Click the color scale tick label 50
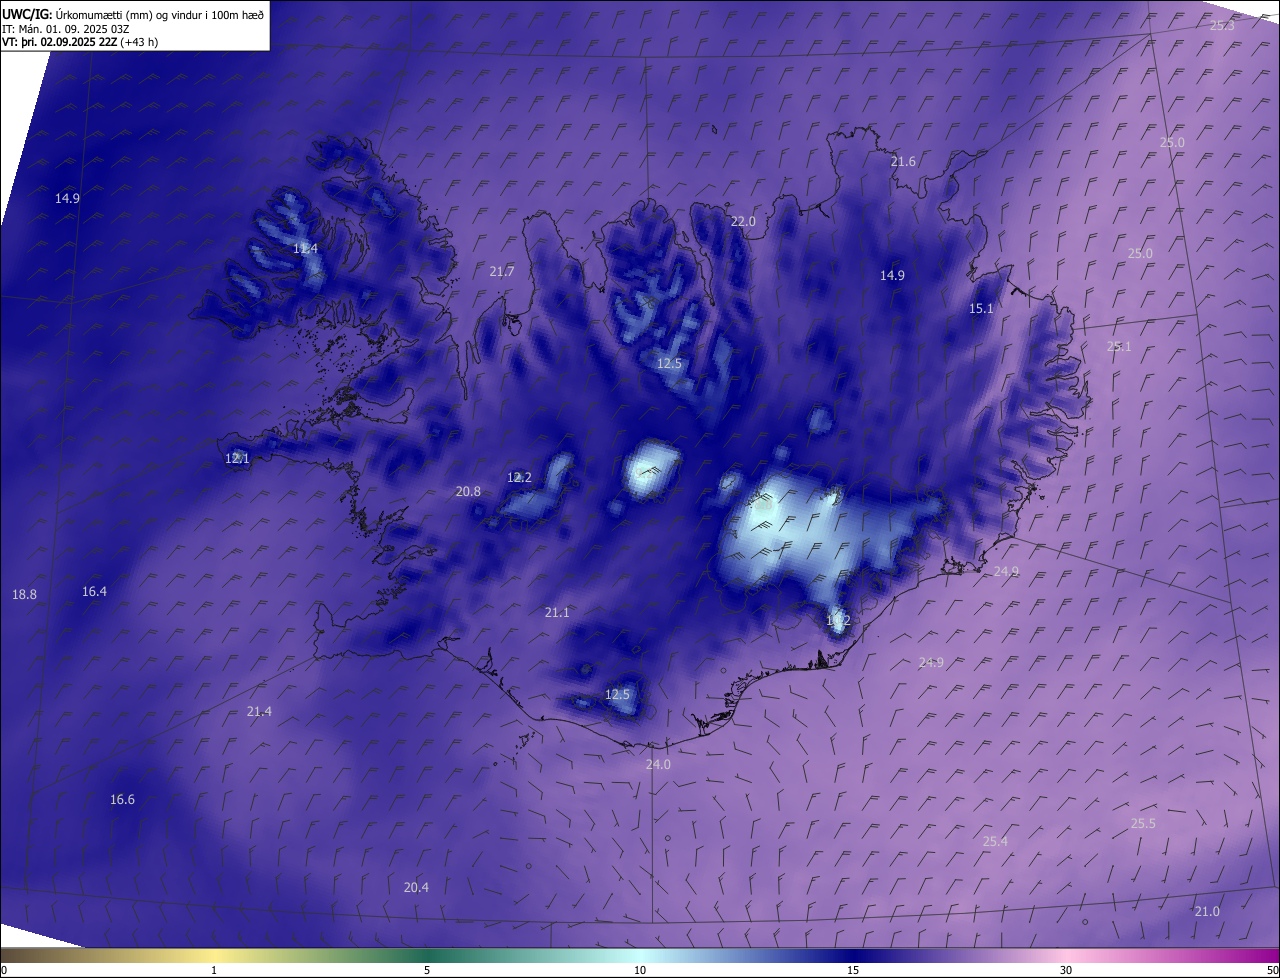The image size is (1280, 978). coord(1272,970)
